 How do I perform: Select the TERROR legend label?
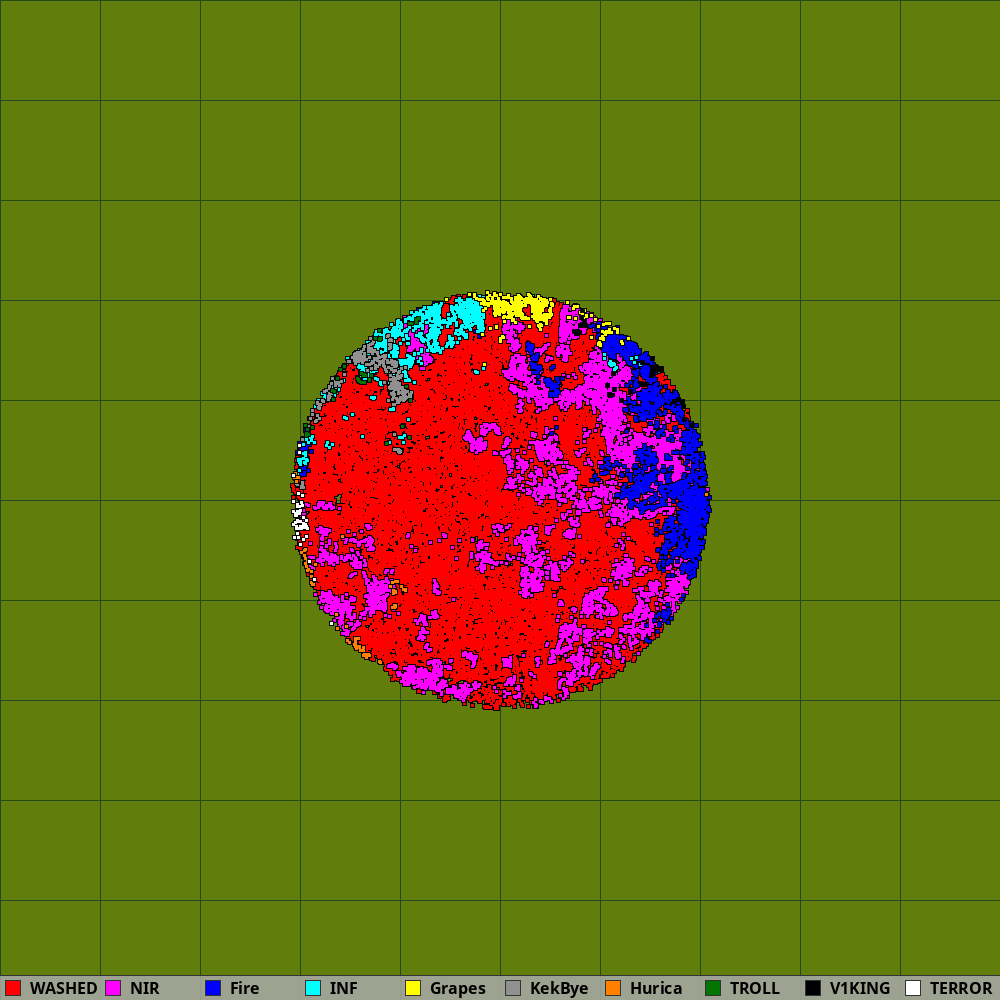(x=960, y=988)
